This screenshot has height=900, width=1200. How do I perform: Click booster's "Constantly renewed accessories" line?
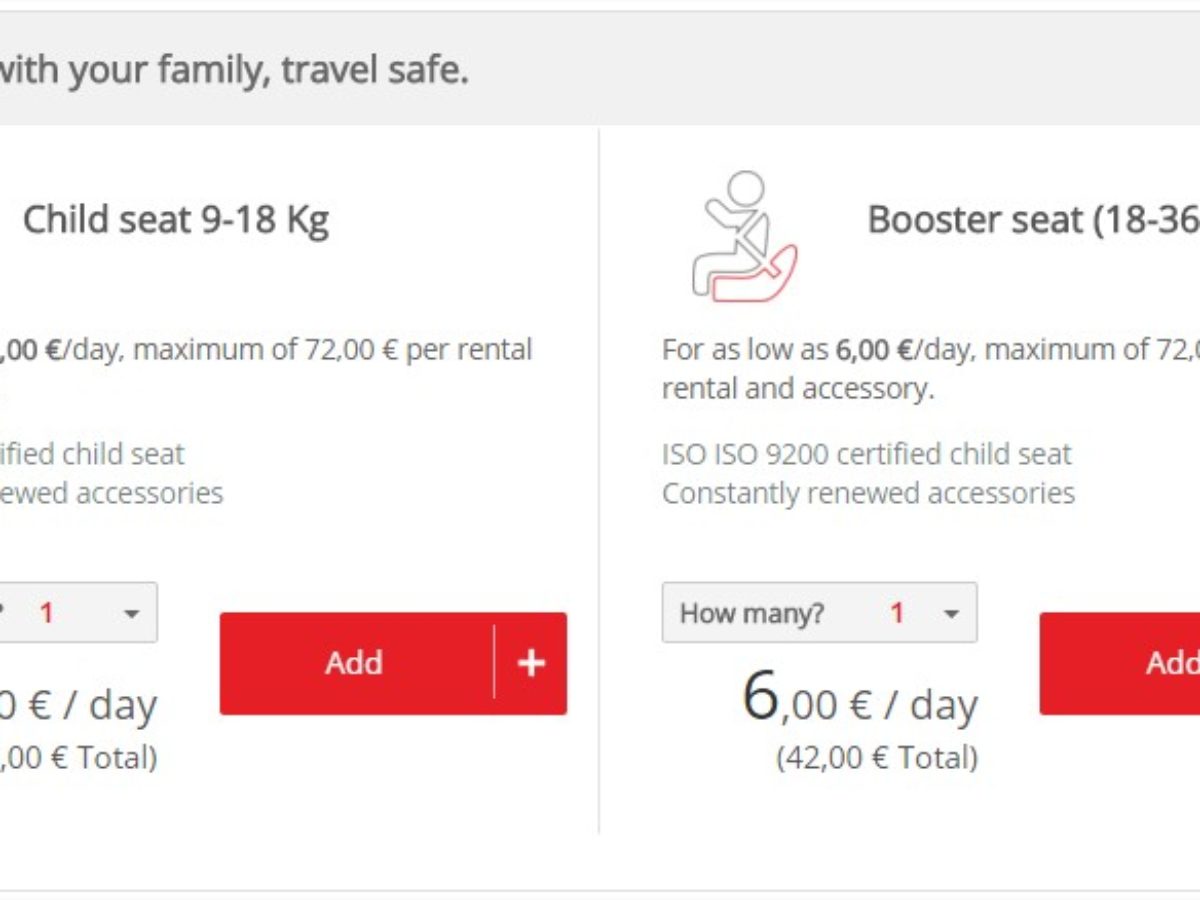click(x=869, y=493)
